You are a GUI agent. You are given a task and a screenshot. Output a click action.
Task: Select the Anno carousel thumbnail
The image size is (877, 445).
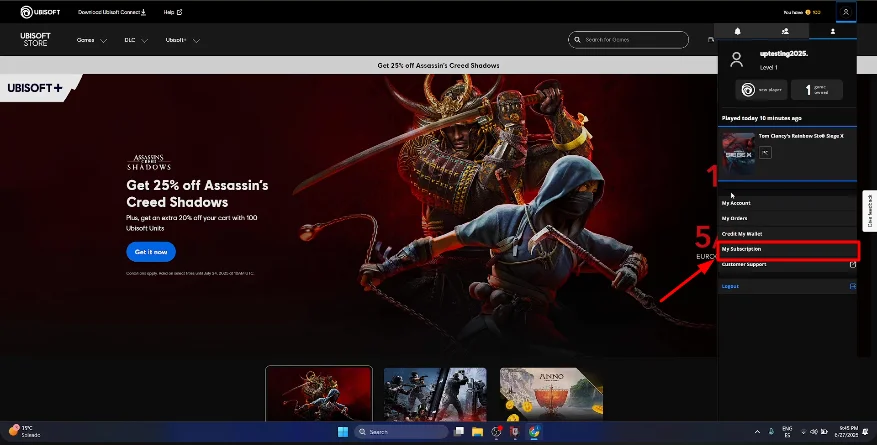click(551, 394)
